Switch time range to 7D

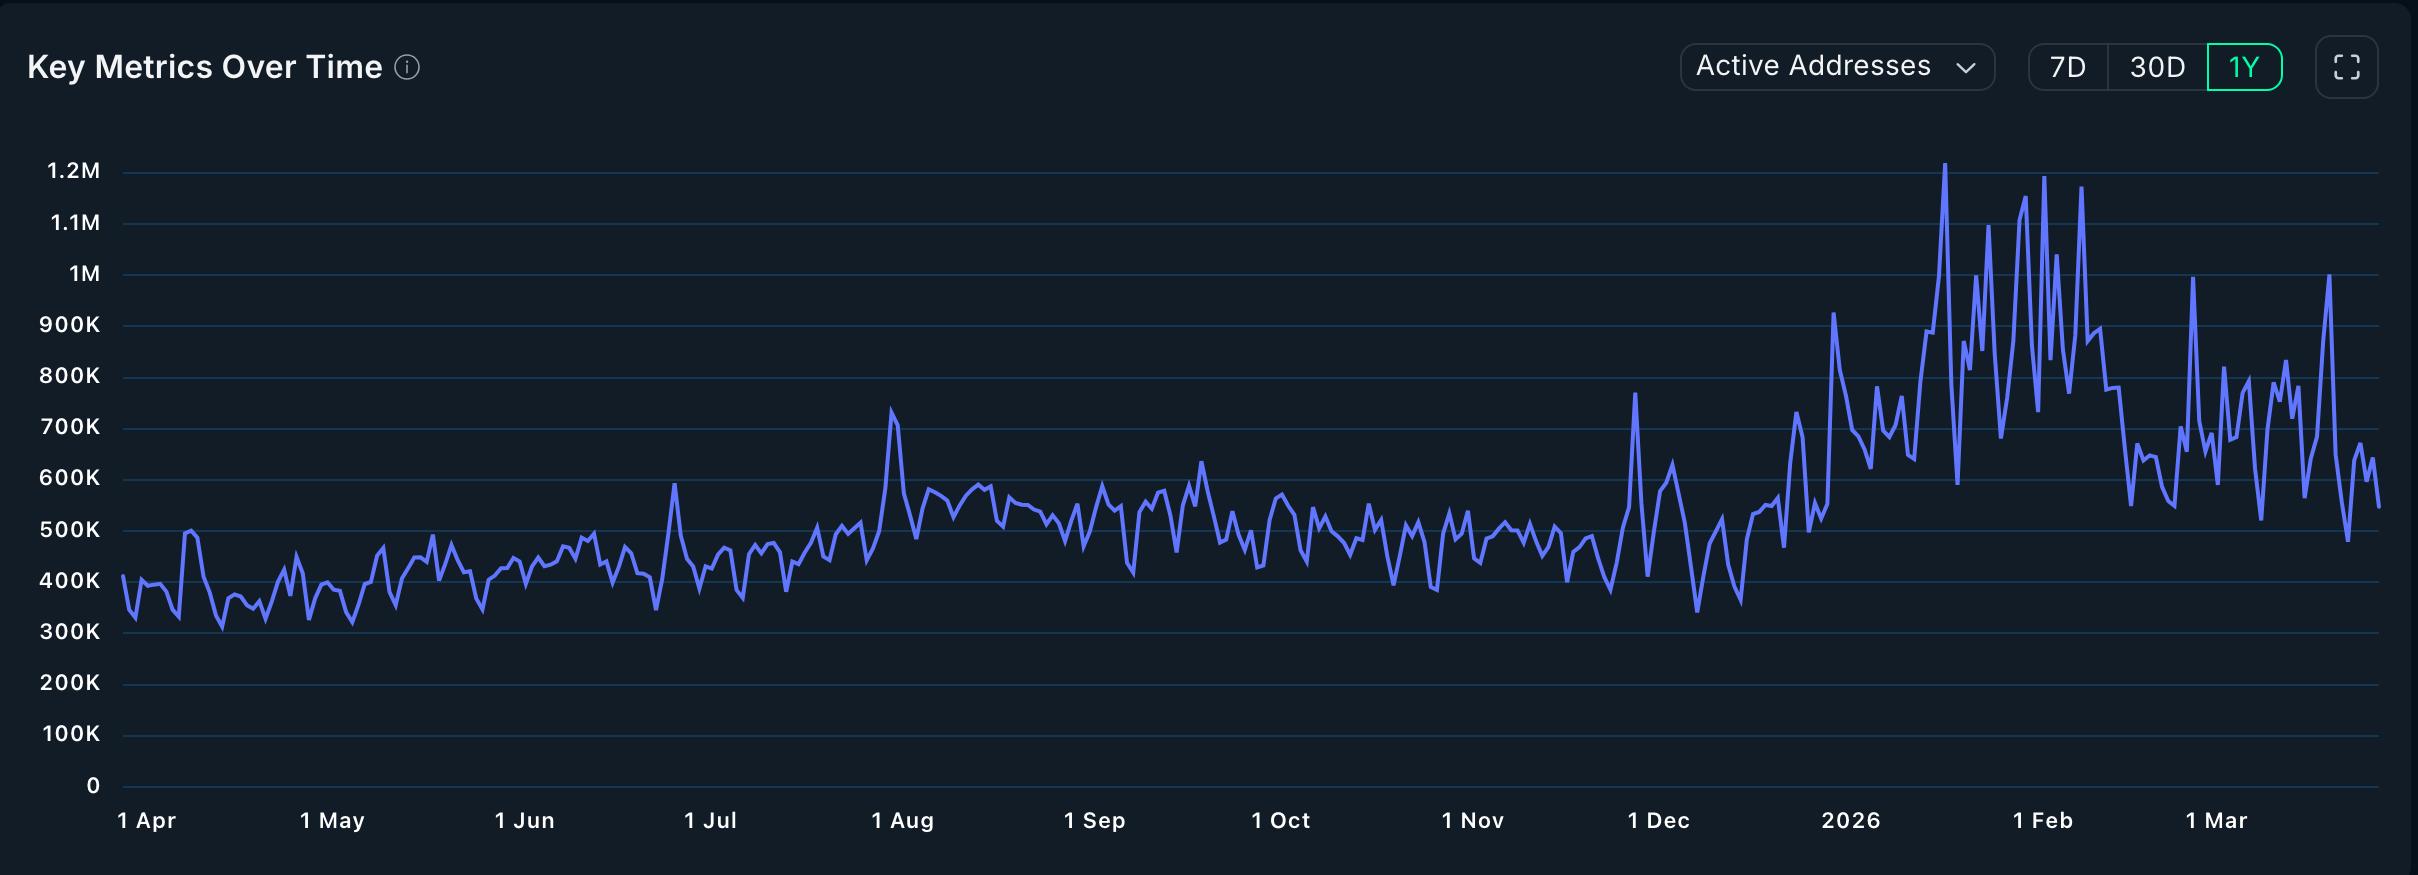click(x=2067, y=67)
